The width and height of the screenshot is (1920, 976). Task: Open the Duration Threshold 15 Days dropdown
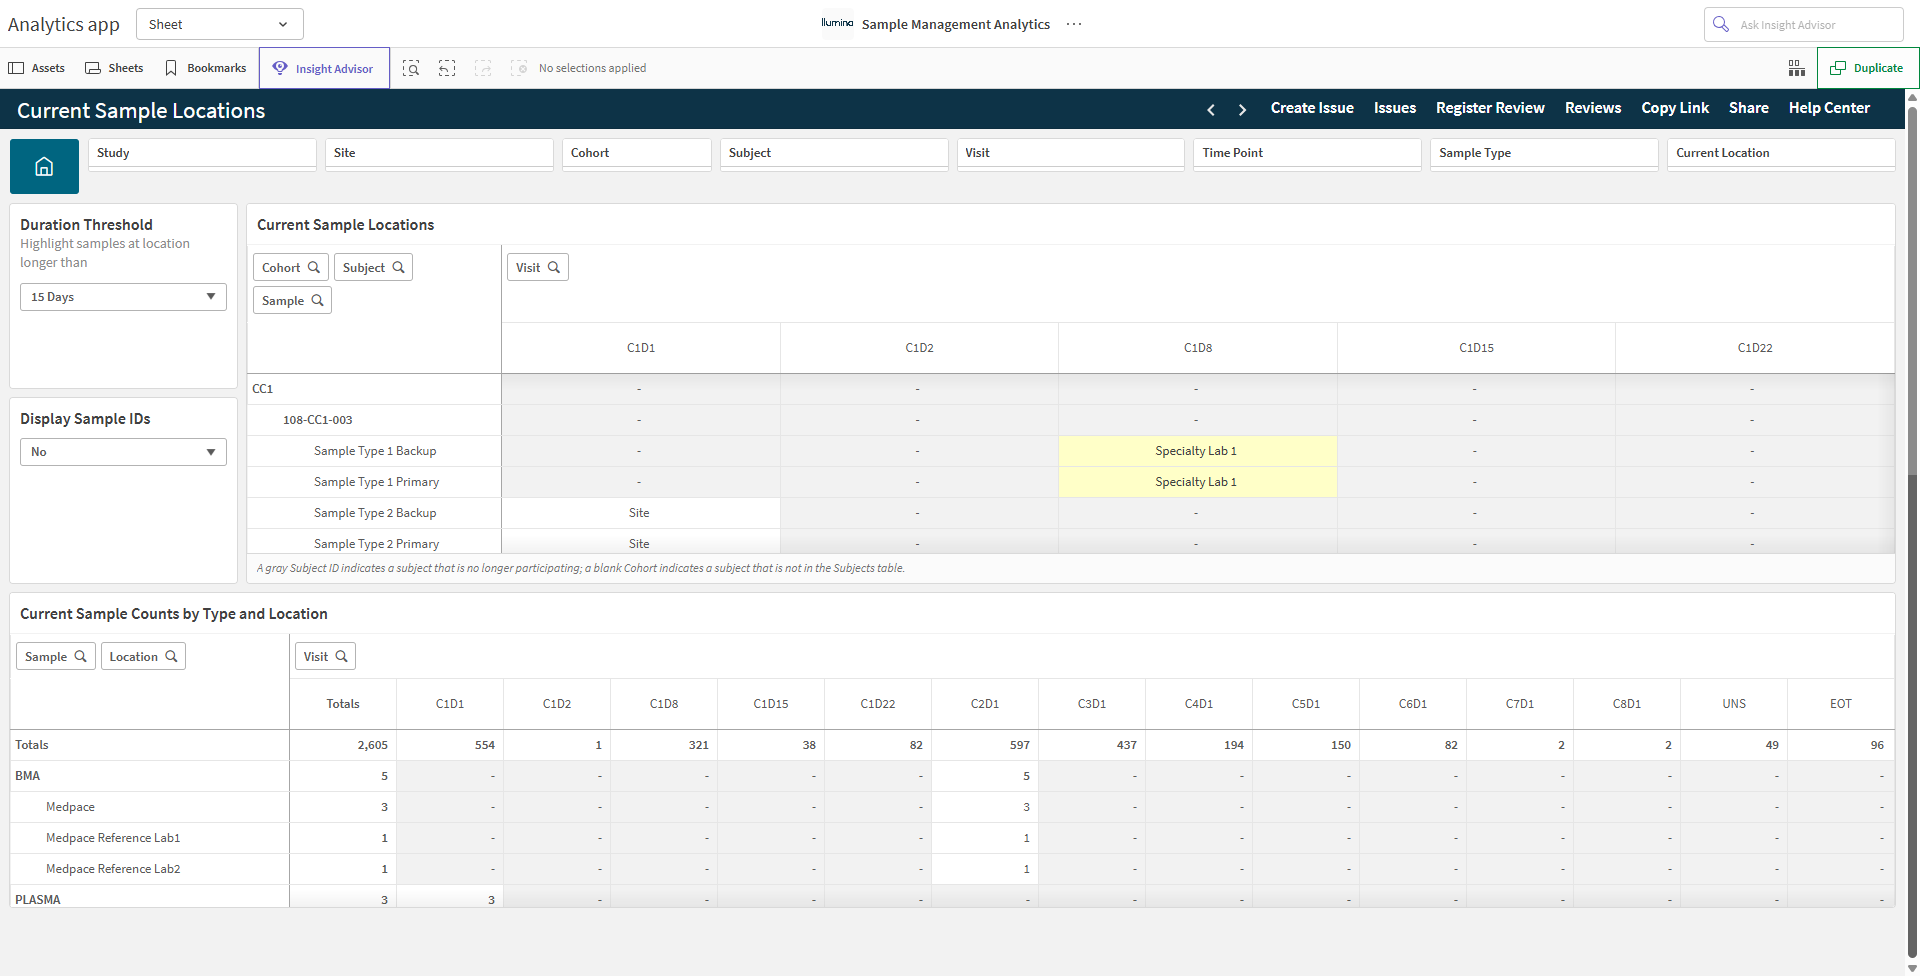[x=123, y=297]
